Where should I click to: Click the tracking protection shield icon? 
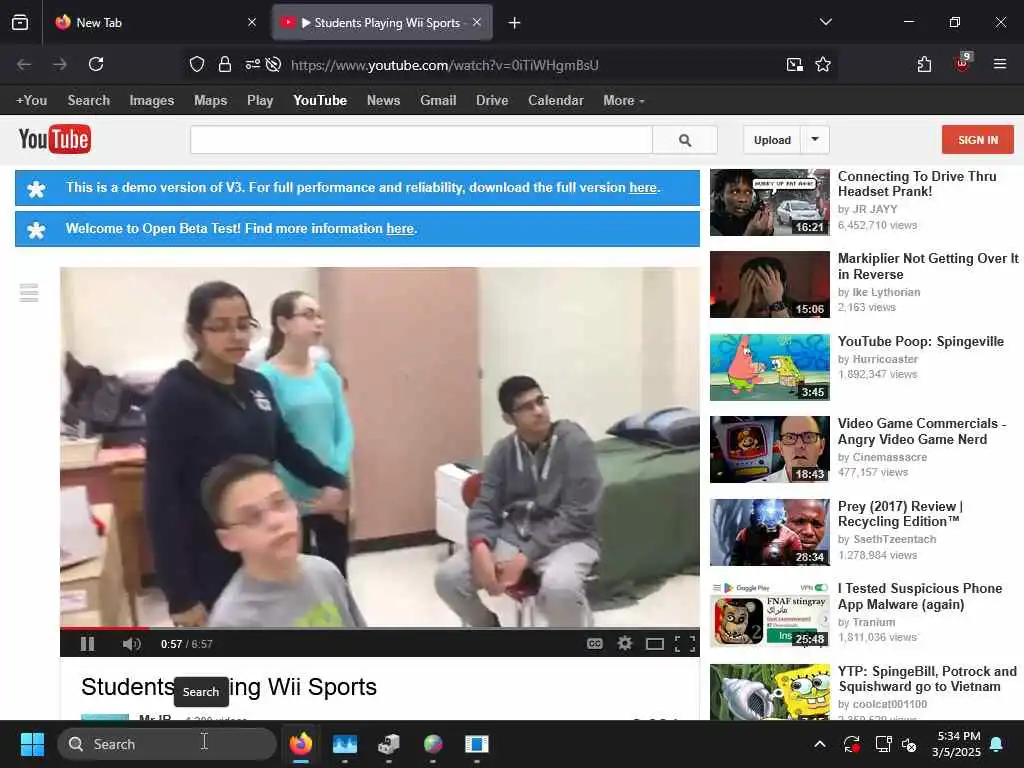(x=197, y=64)
